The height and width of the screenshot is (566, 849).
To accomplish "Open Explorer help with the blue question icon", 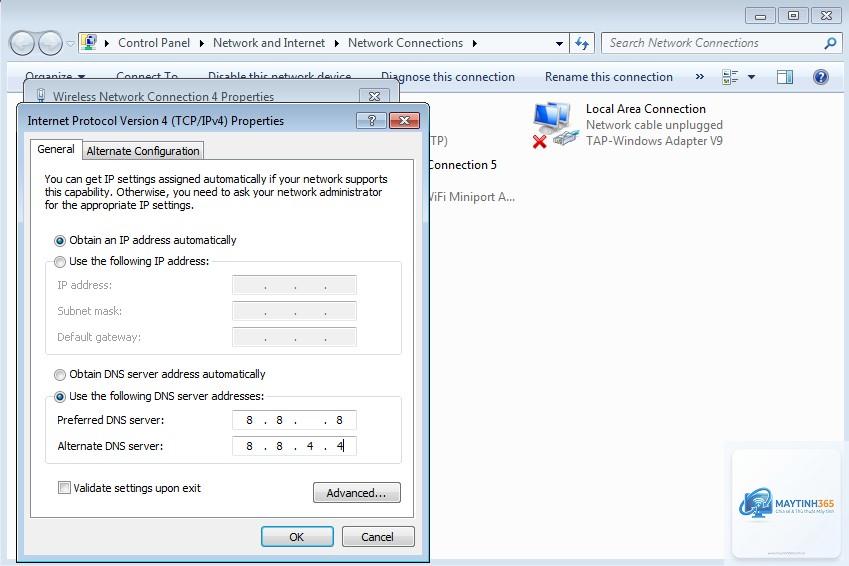I will pyautogui.click(x=821, y=77).
